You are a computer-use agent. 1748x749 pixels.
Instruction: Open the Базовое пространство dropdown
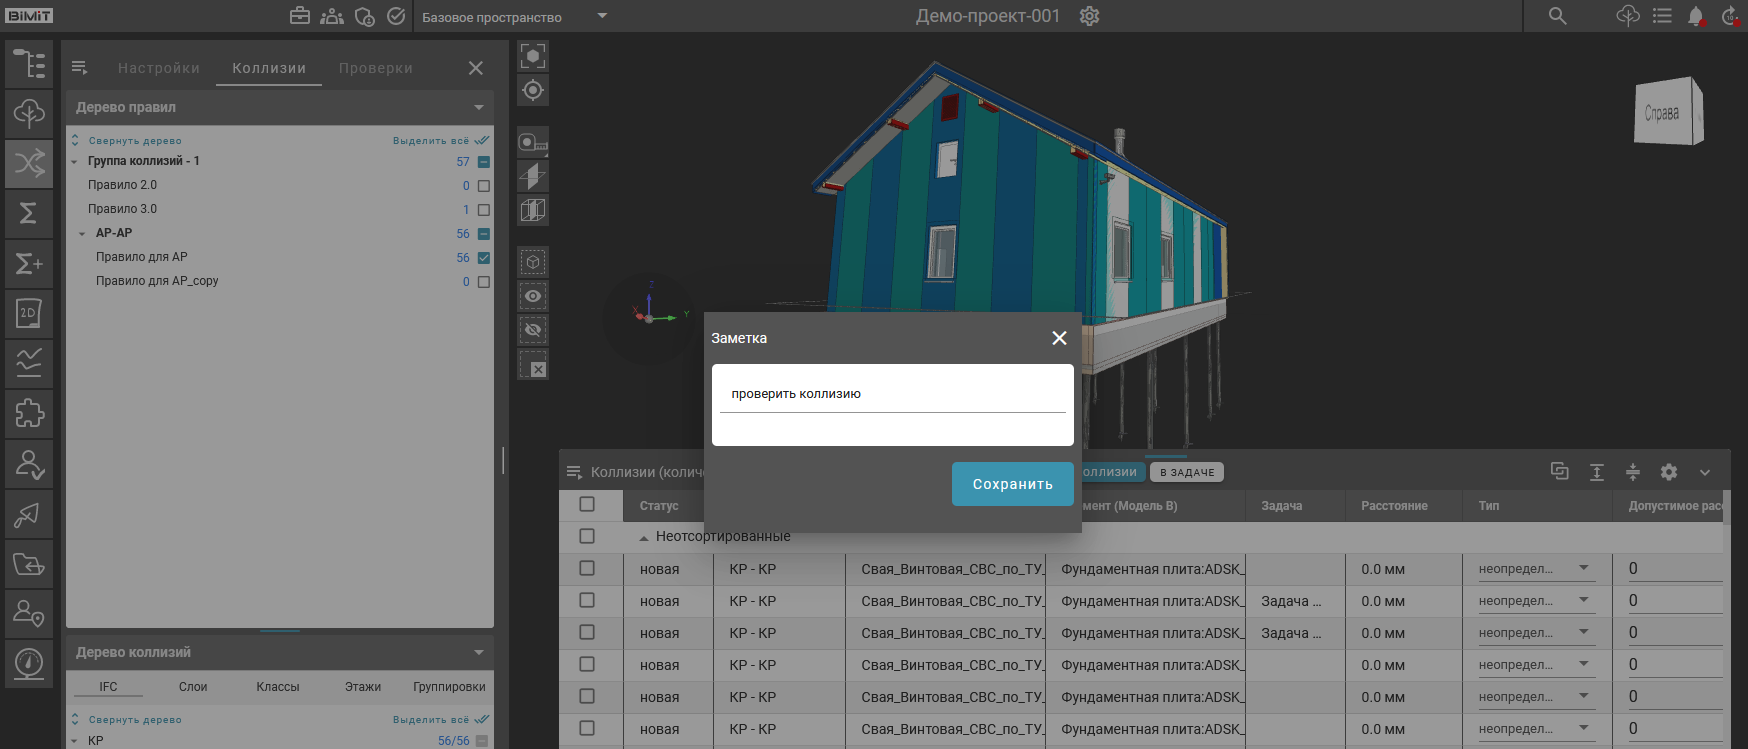tap(602, 16)
